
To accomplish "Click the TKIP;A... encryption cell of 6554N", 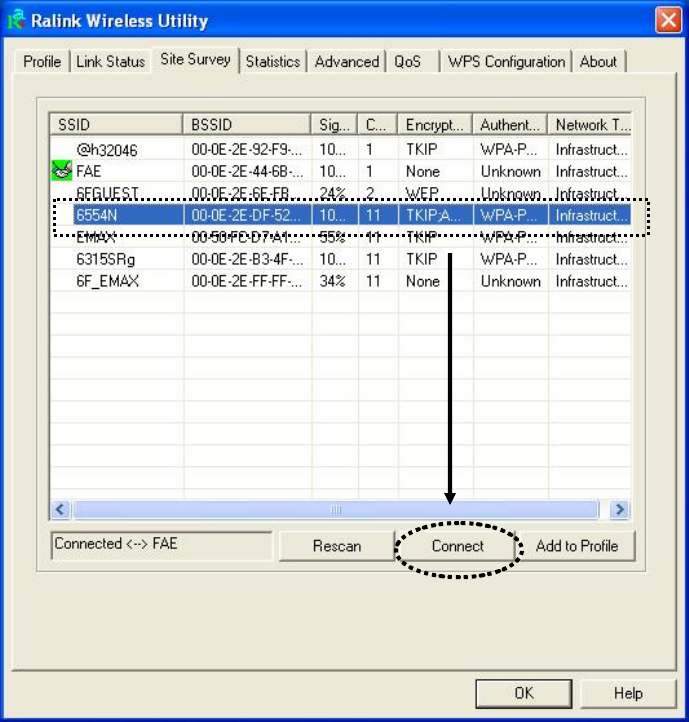I will point(433,215).
